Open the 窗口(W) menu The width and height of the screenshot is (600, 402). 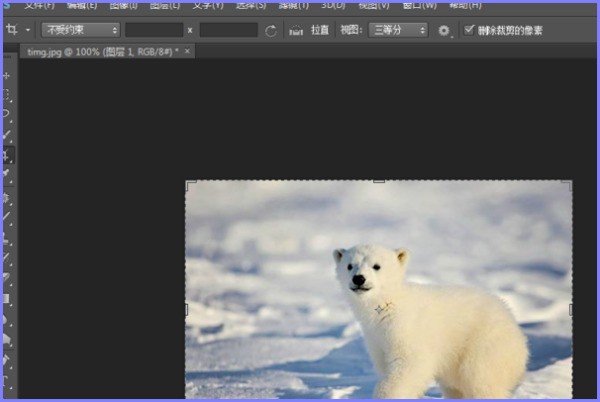[417, 5]
